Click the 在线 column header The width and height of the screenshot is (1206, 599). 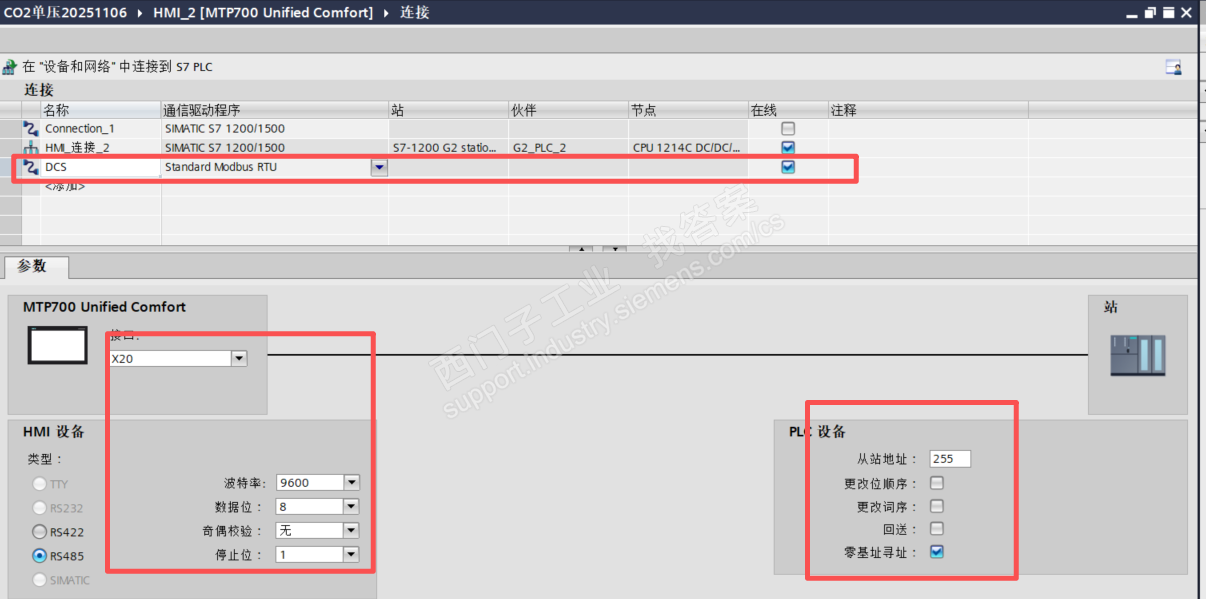click(x=788, y=110)
